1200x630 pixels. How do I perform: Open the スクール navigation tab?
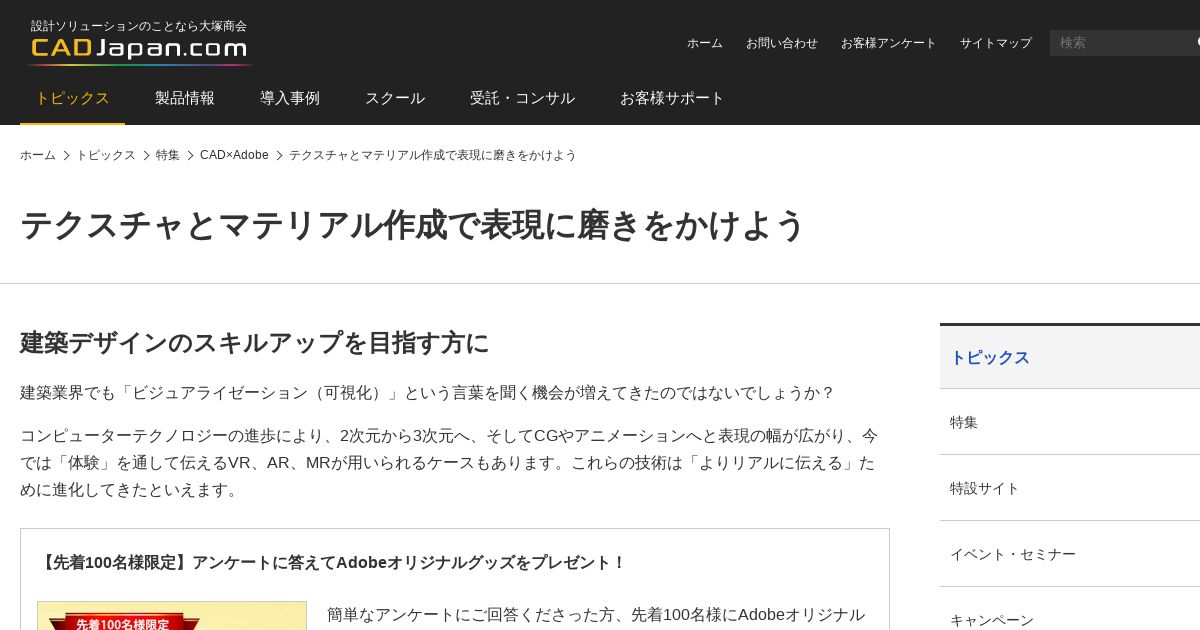coord(395,98)
